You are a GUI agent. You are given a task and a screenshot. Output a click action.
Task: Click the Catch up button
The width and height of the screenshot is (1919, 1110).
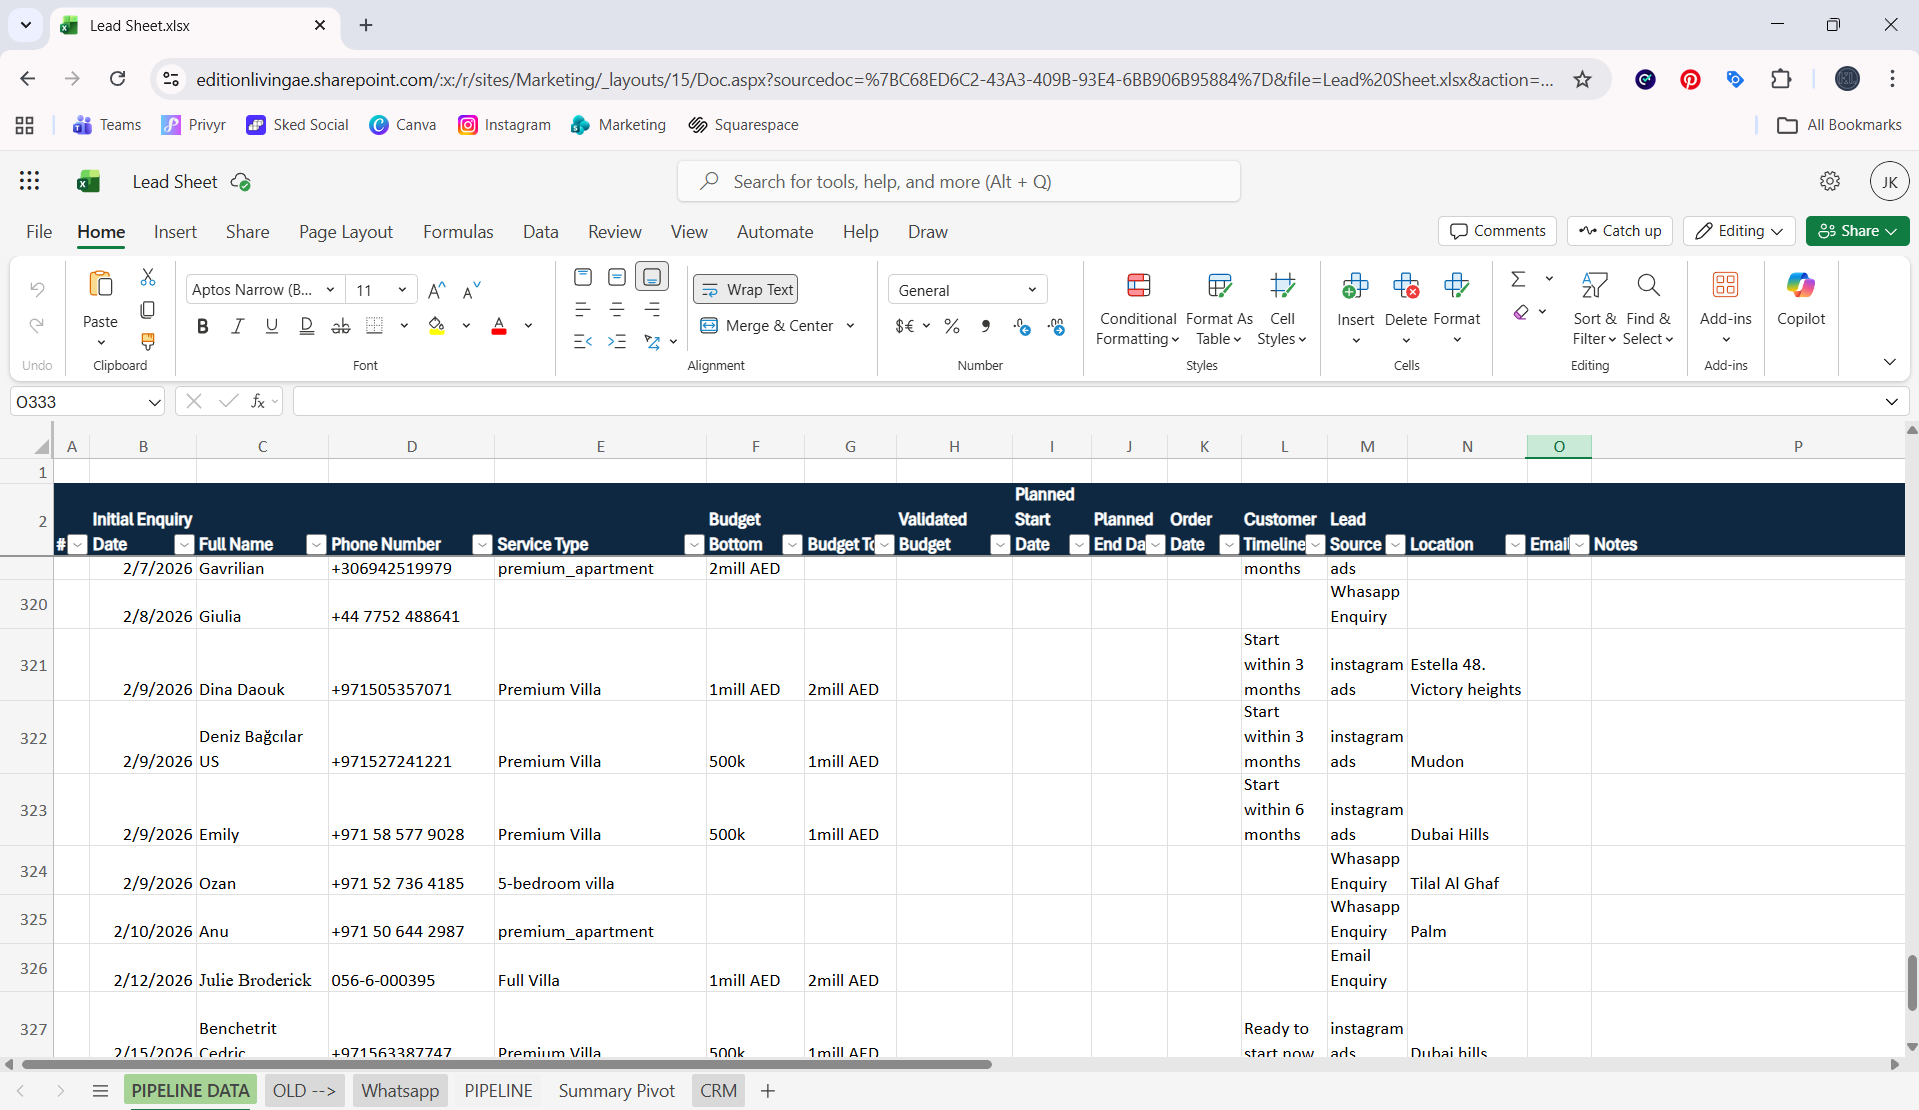(1620, 231)
